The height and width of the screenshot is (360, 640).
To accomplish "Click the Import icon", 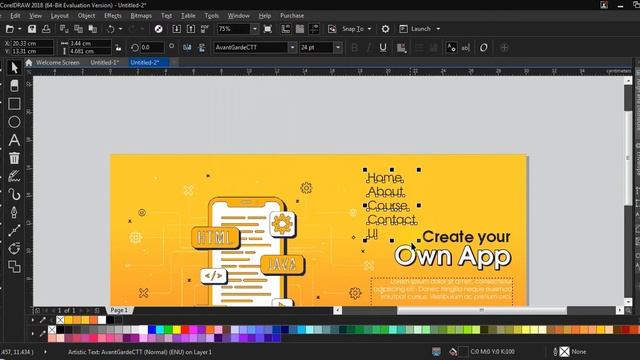I will 176,29.
